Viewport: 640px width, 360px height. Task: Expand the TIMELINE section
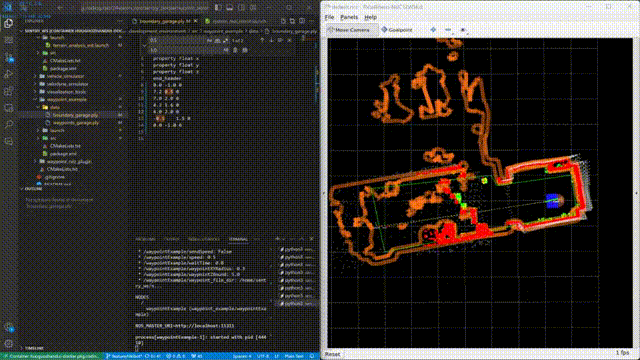point(33,349)
